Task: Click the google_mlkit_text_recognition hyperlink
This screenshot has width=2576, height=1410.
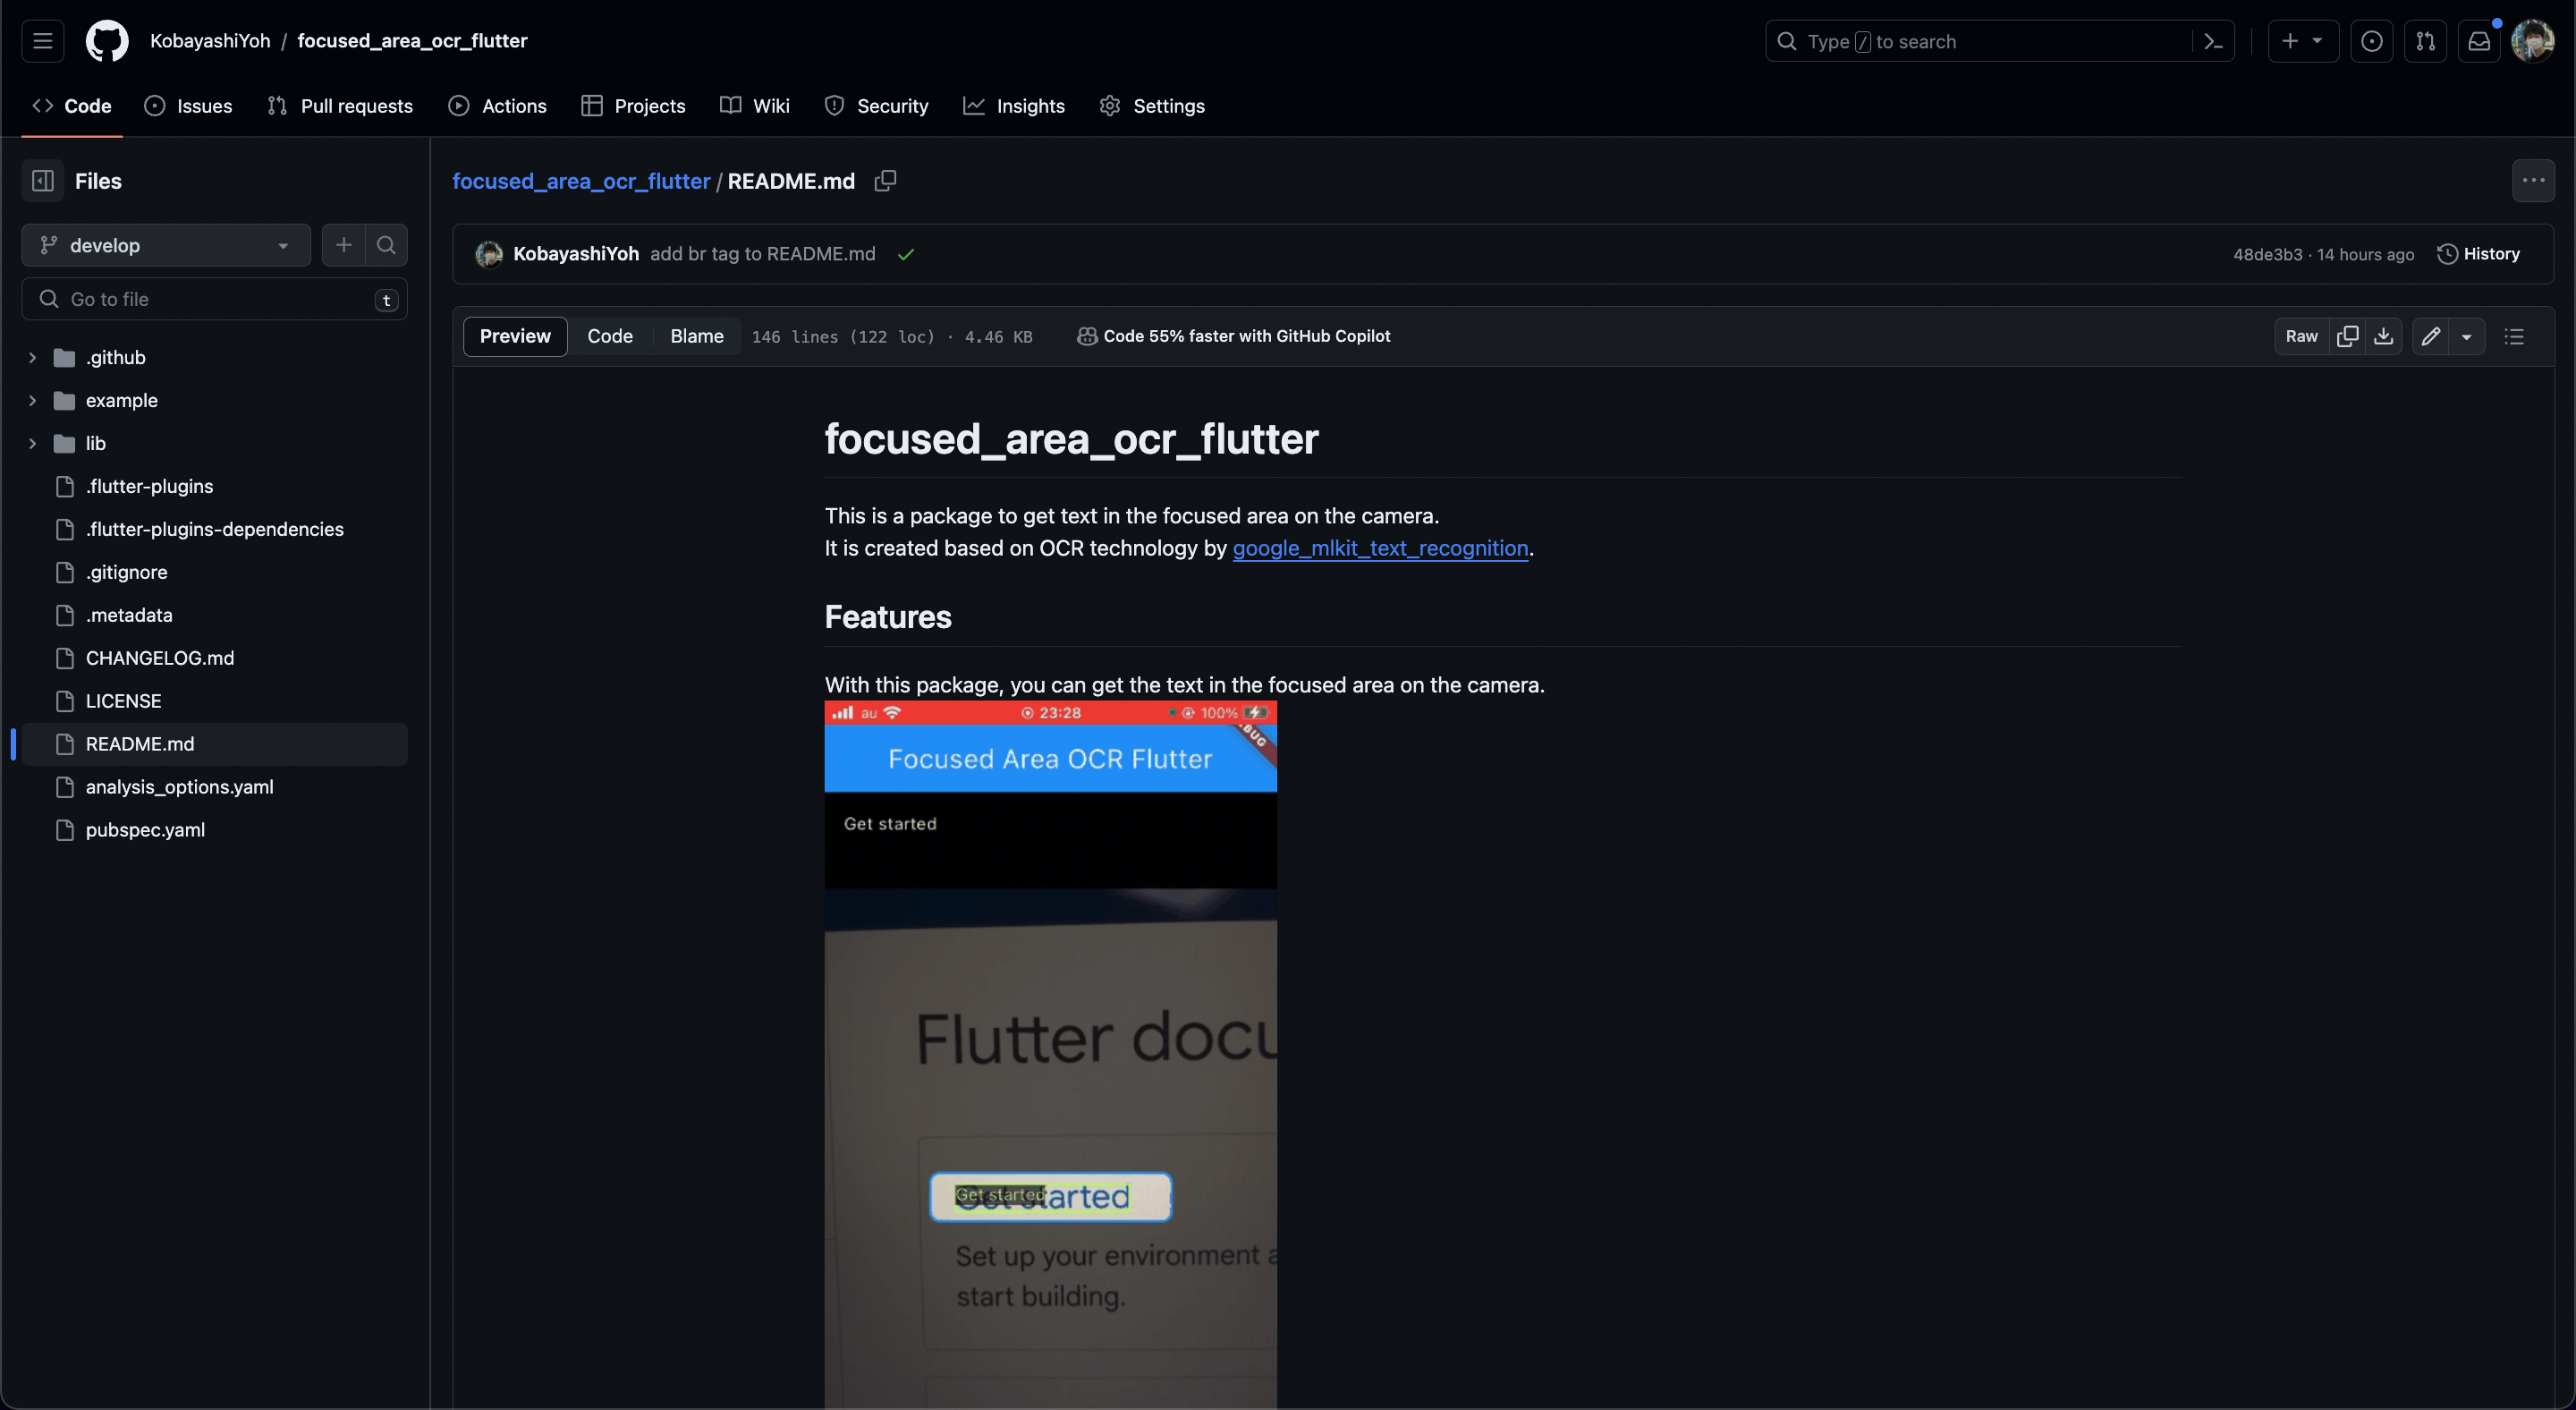Action: click(1380, 548)
